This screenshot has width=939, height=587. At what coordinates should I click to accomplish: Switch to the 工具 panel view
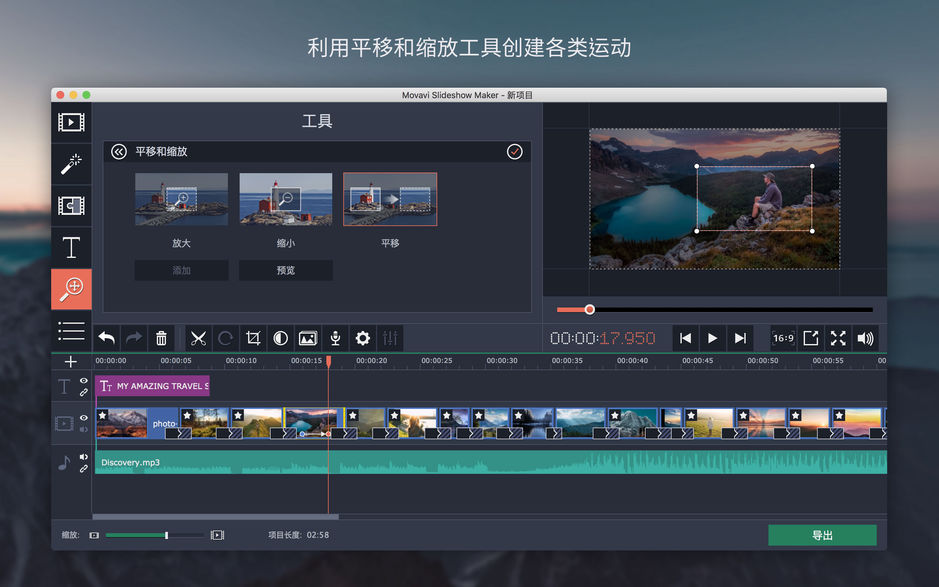point(316,121)
